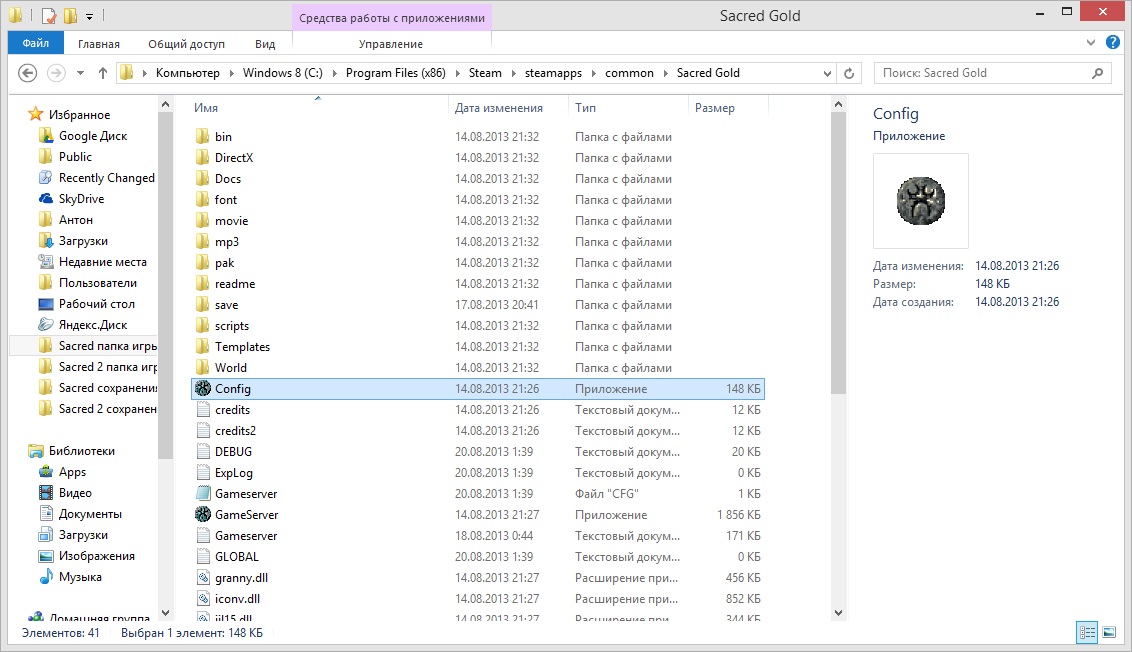Open Google Диск favorite
The image size is (1132, 652).
pyautogui.click(x=92, y=136)
